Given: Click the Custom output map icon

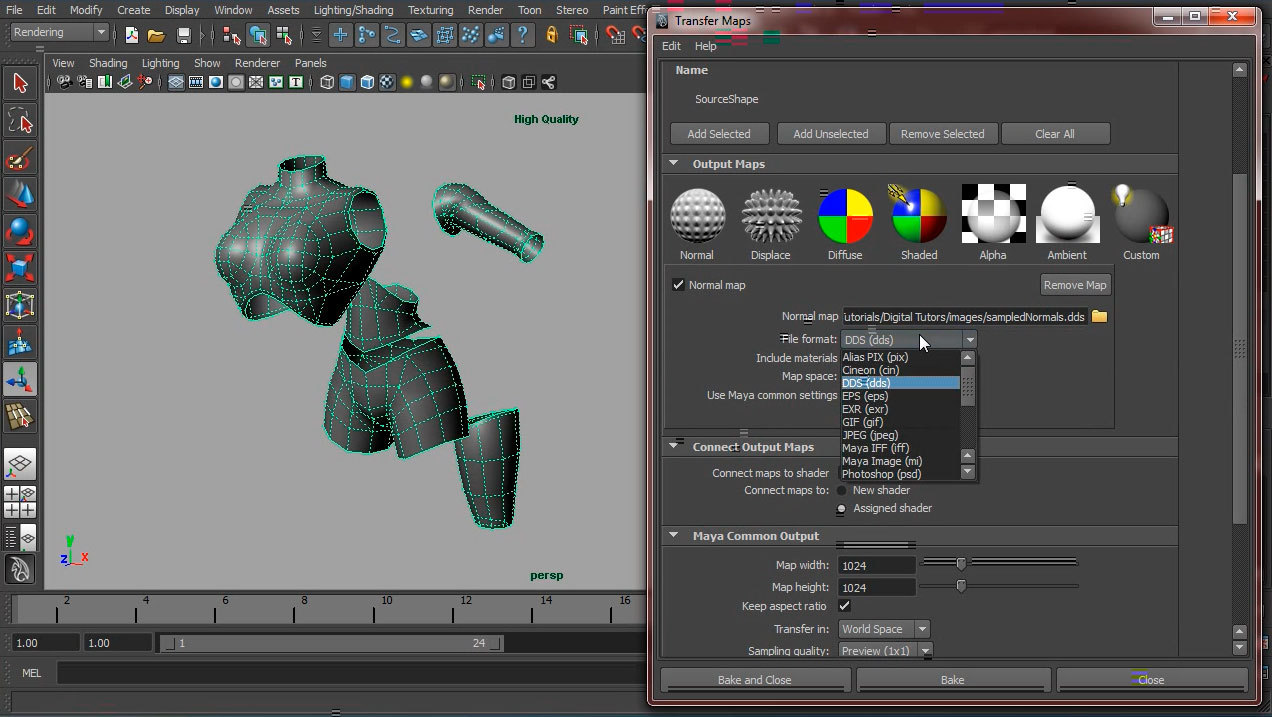Looking at the screenshot, I should [1141, 216].
